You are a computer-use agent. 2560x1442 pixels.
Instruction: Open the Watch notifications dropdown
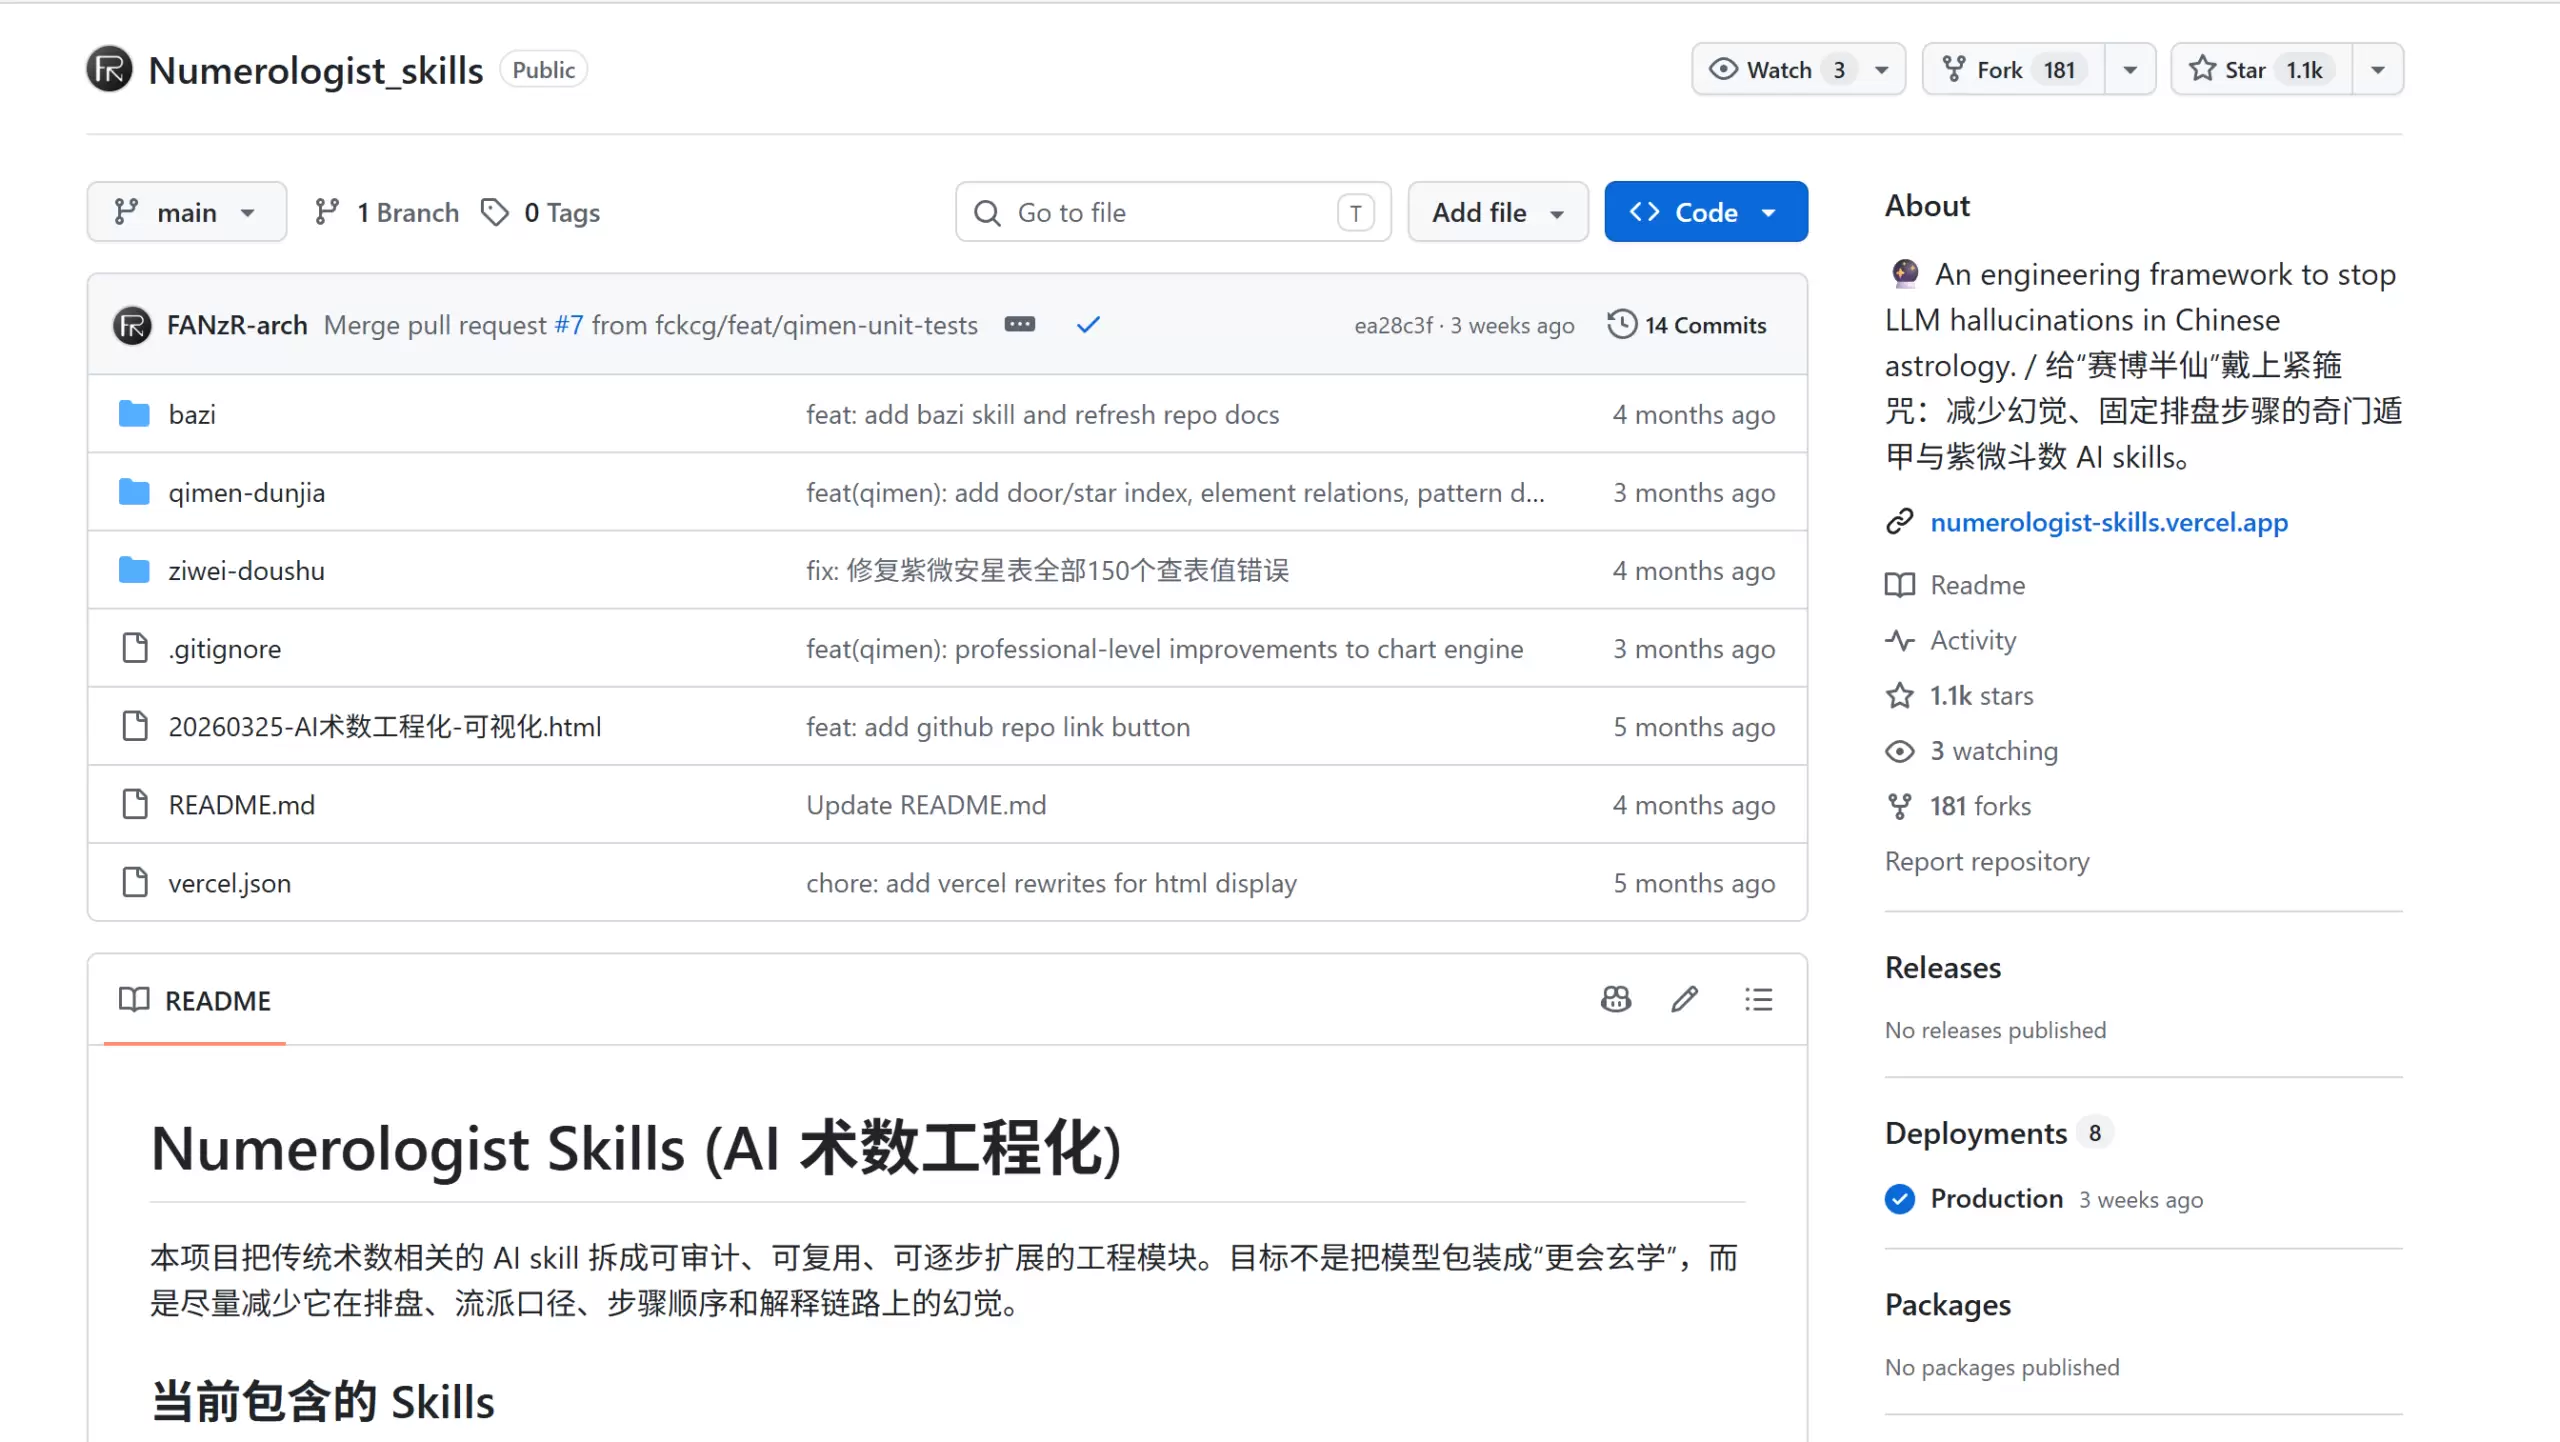[1798, 69]
